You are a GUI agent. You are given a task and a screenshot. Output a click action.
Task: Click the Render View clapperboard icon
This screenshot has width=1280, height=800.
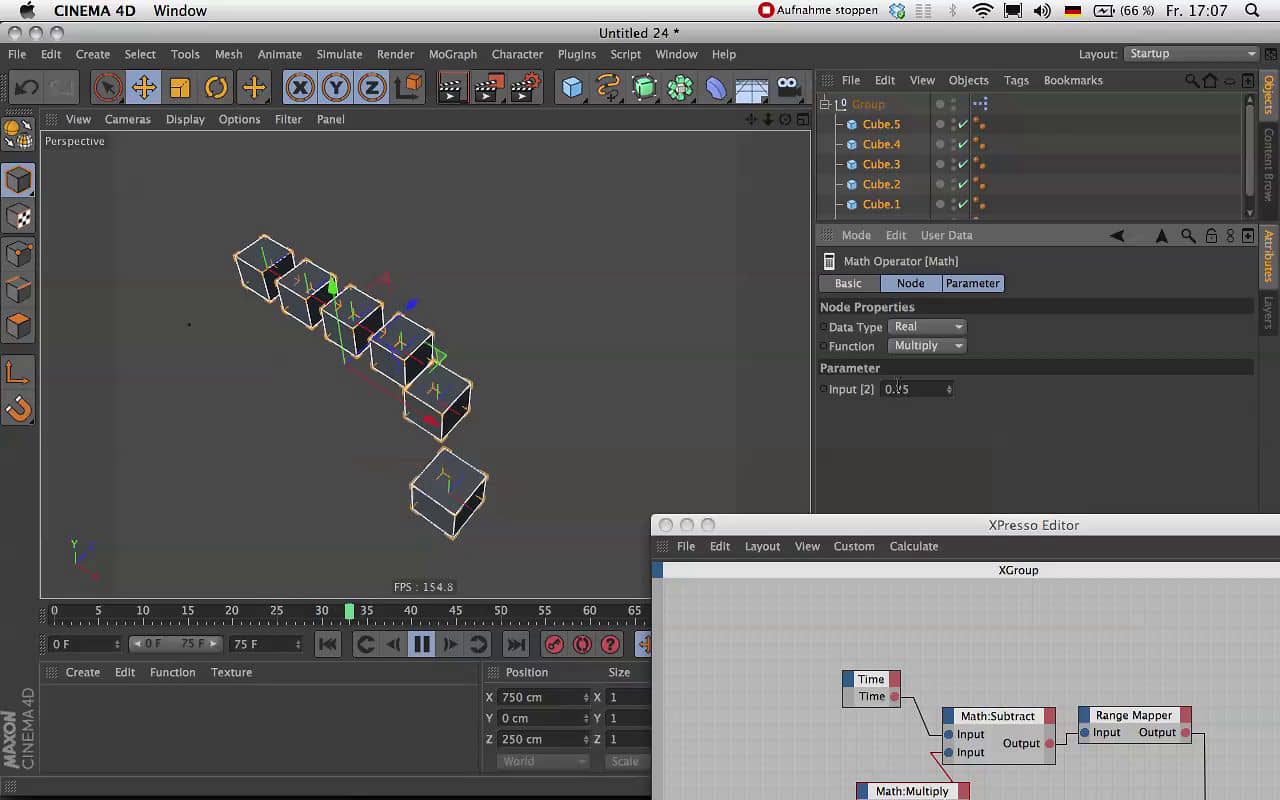click(451, 88)
